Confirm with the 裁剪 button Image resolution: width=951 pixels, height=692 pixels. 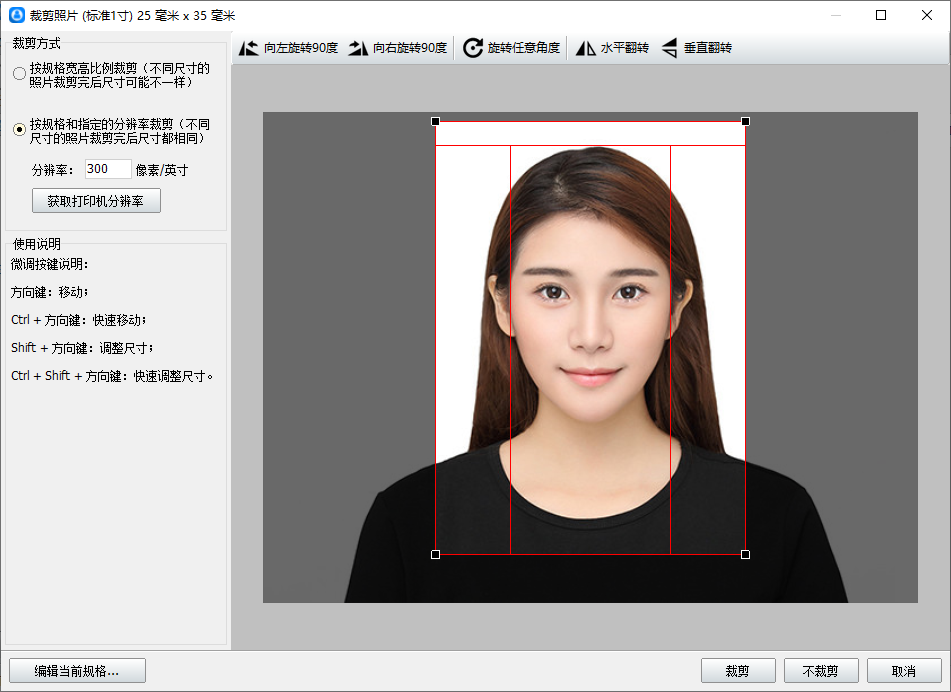point(738,671)
